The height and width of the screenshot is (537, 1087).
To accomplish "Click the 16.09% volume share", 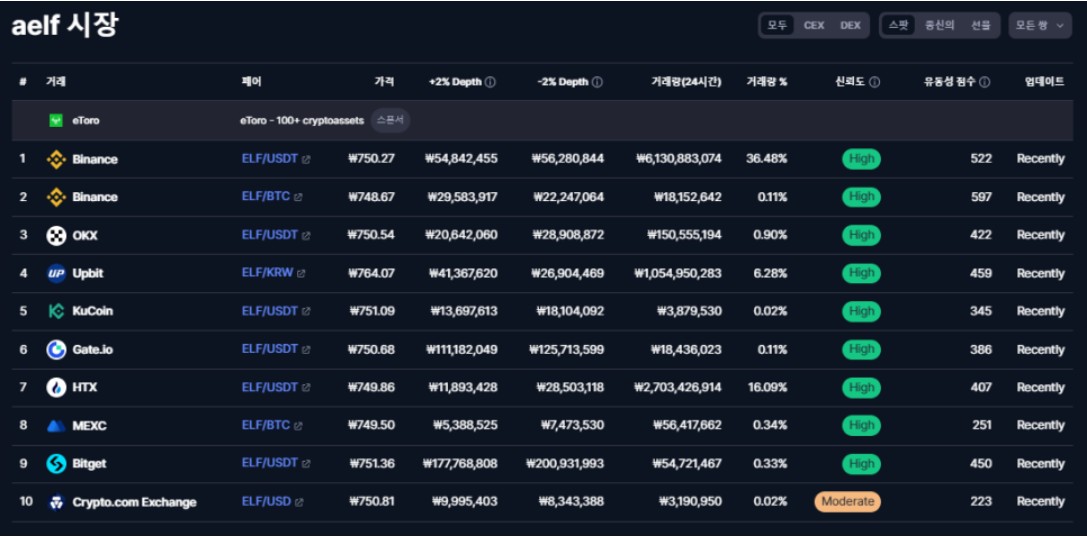I will click(767, 388).
